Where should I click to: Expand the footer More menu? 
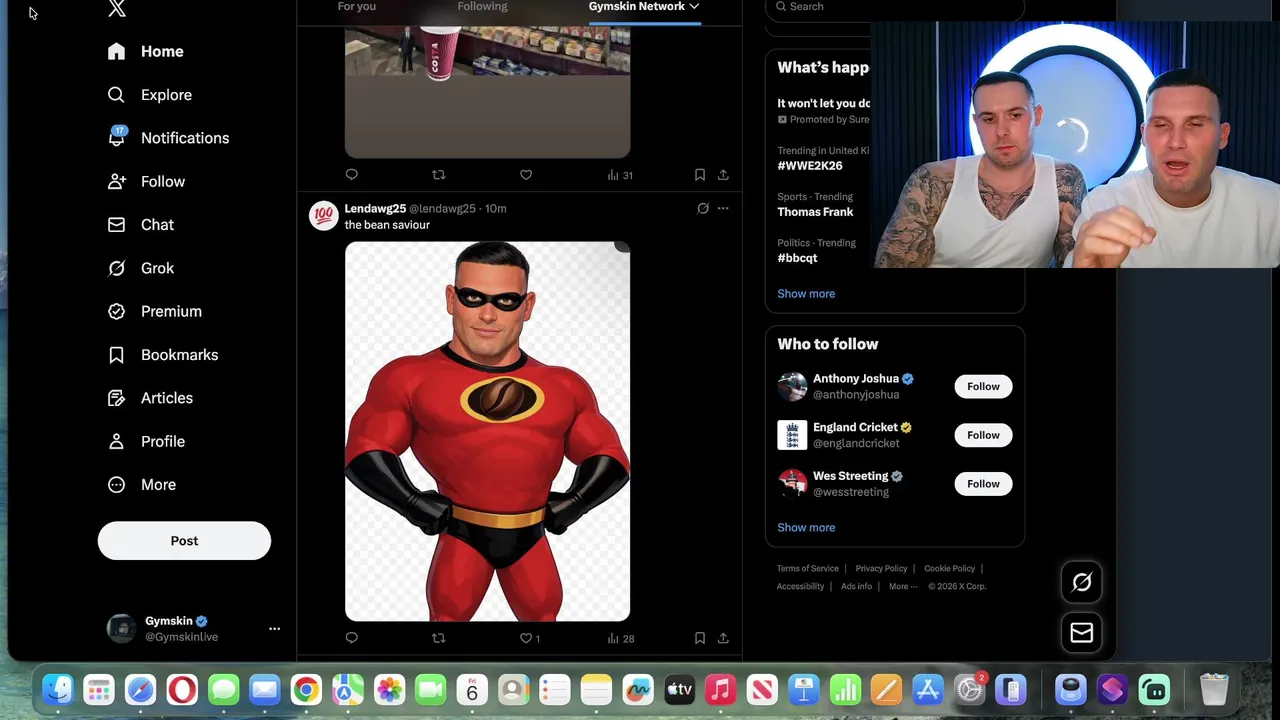pos(903,587)
